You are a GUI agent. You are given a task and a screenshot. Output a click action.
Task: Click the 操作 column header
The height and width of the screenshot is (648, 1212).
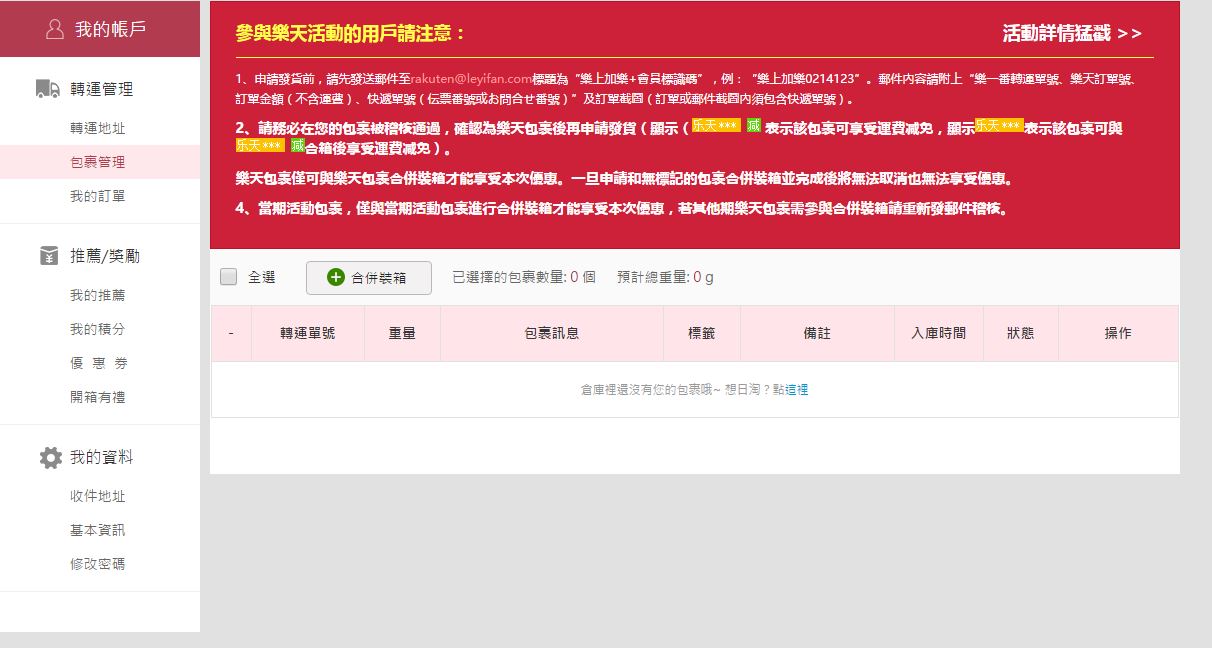point(1118,333)
